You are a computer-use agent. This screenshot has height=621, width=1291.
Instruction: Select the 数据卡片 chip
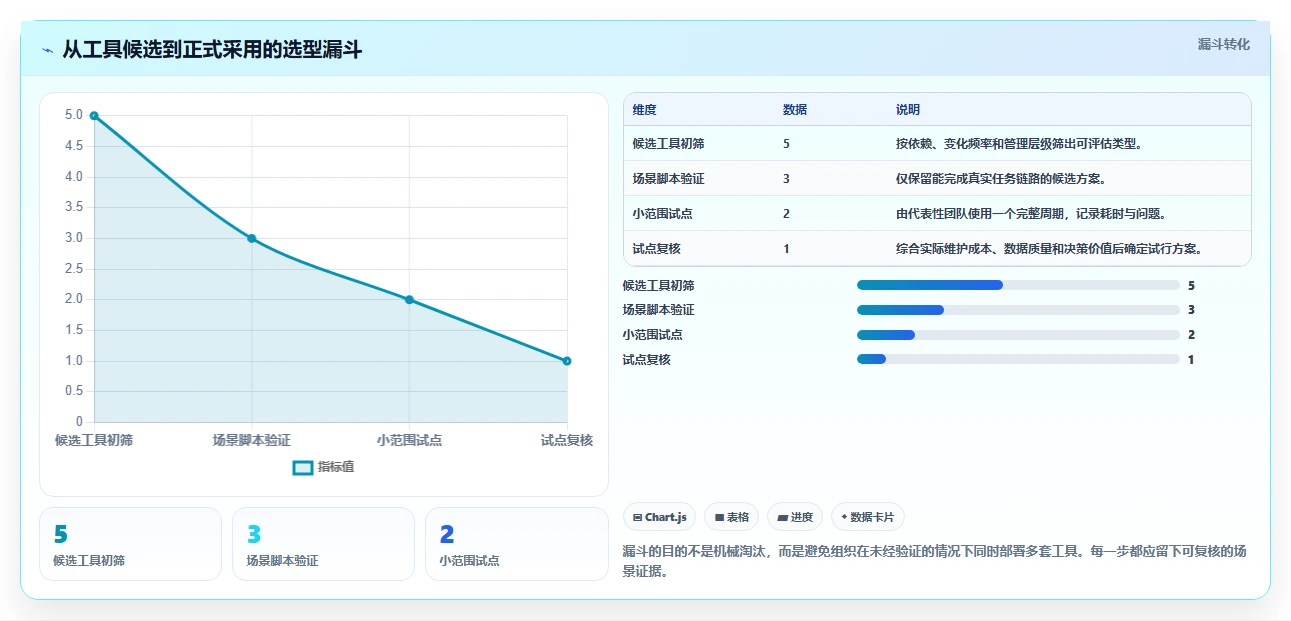pos(868,517)
